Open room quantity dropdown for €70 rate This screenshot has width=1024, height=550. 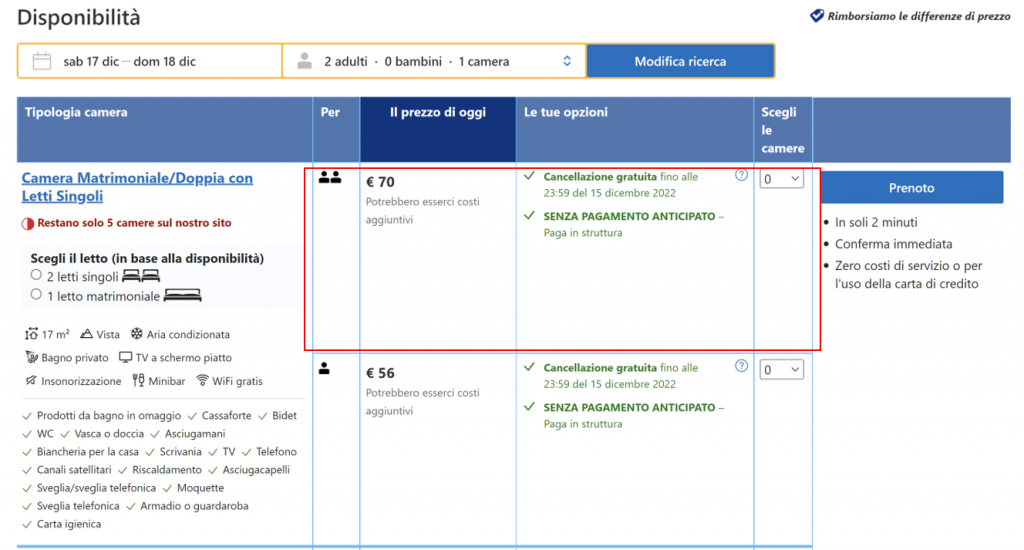click(781, 179)
